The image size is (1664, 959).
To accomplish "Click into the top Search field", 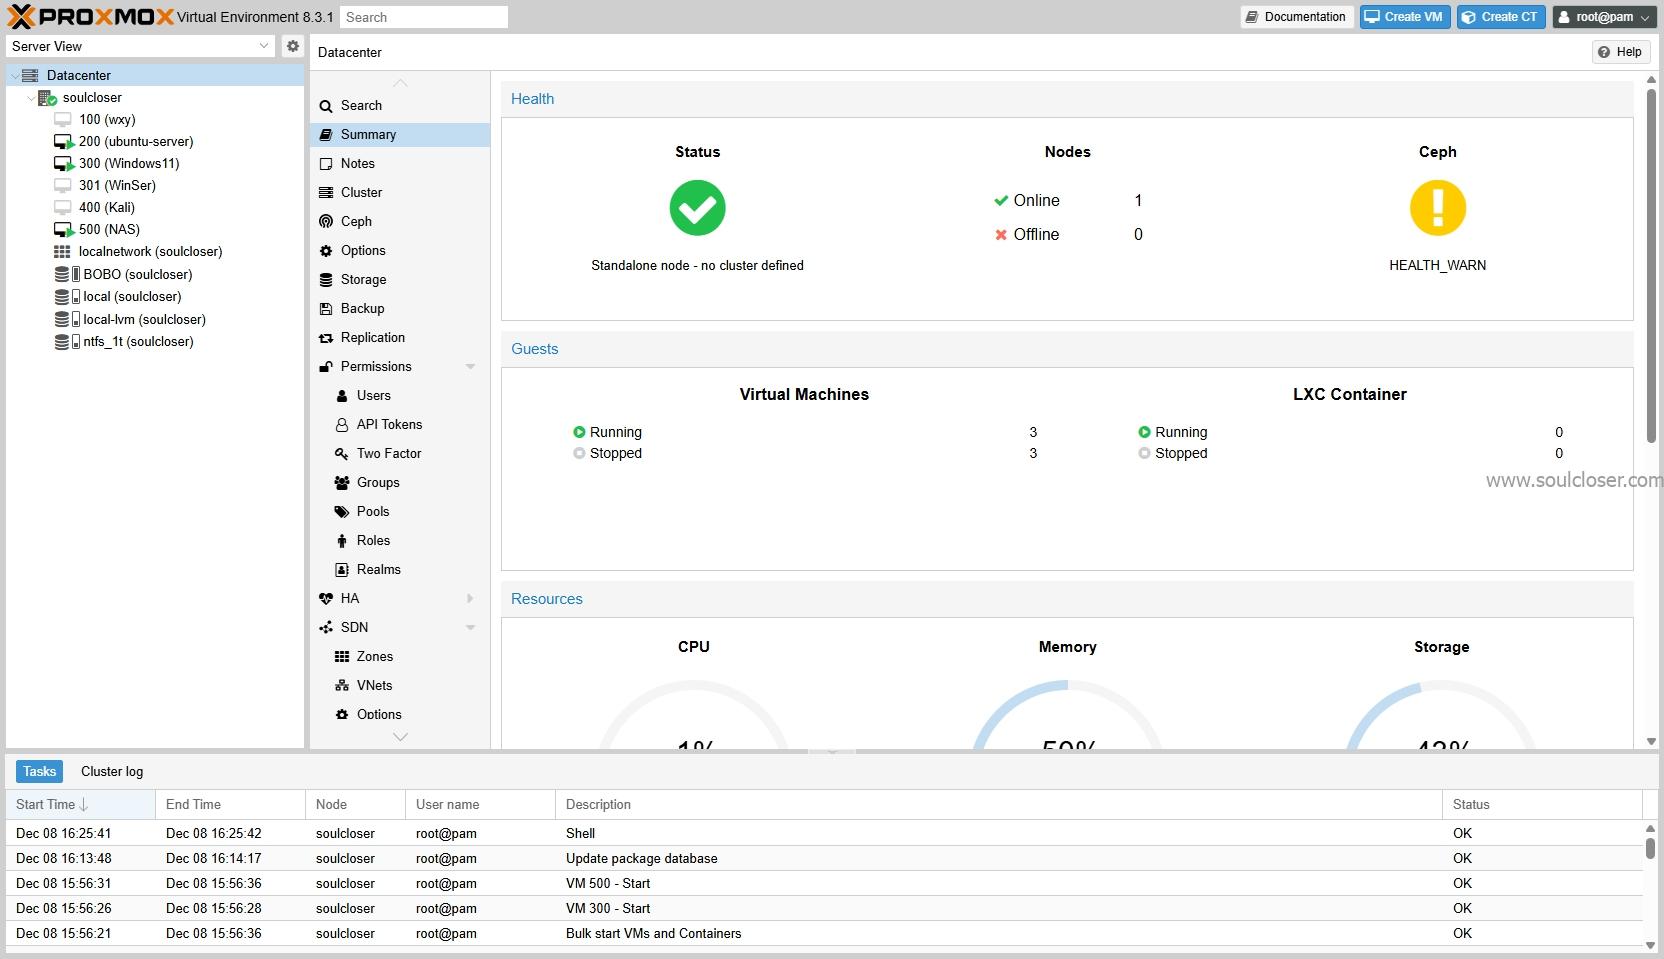I will (423, 17).
